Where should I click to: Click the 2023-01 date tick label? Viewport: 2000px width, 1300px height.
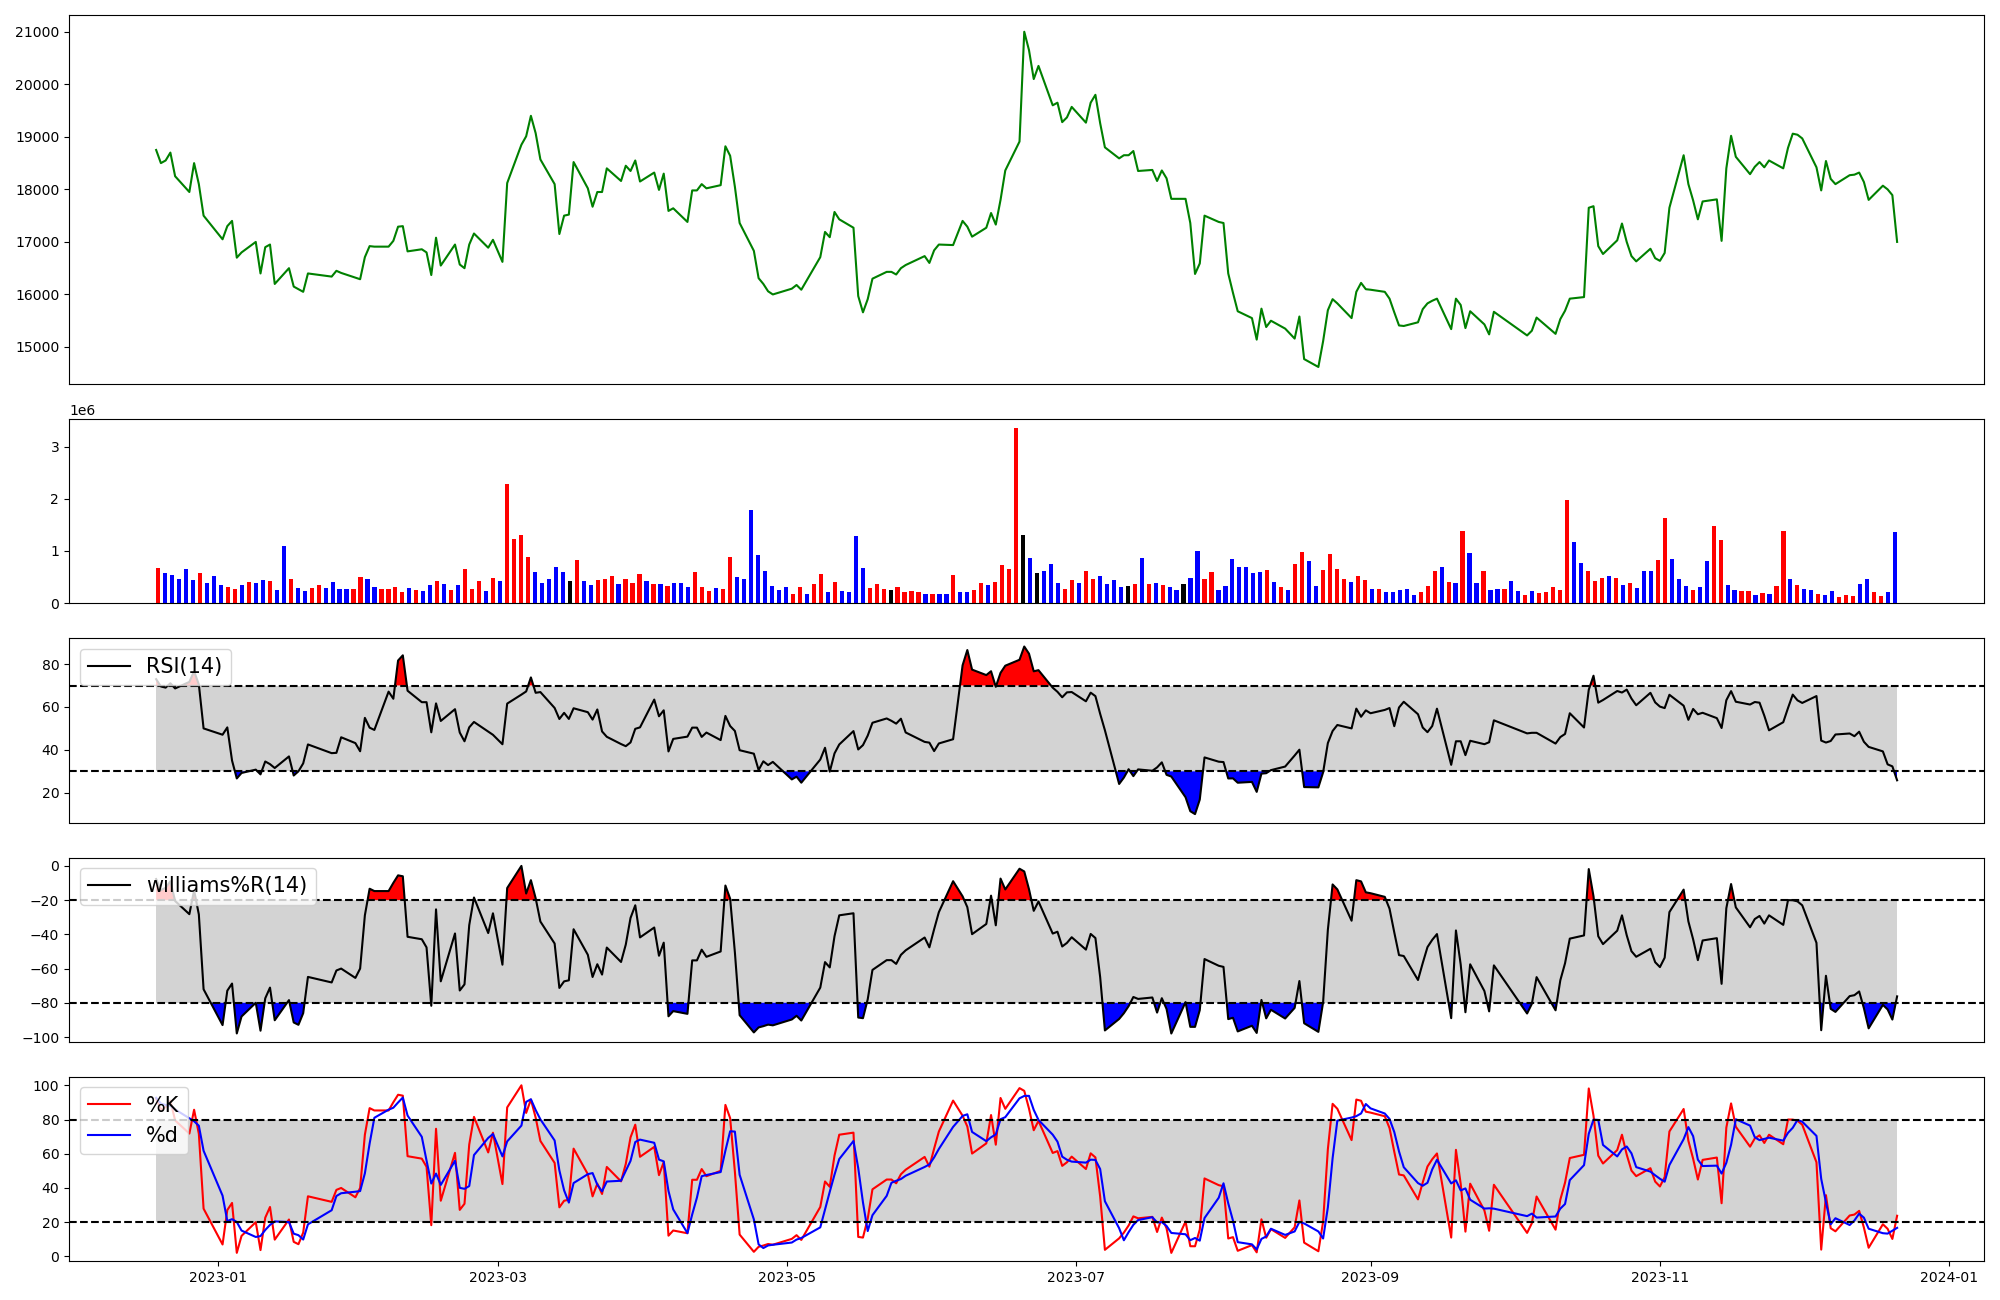218,1277
